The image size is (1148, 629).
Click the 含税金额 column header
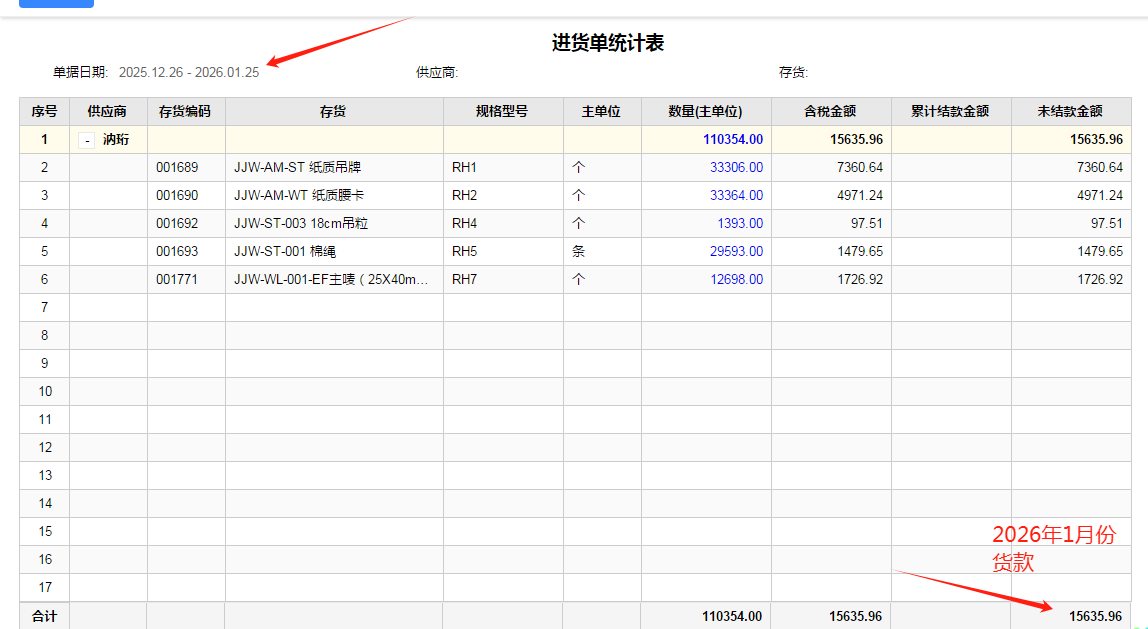[x=830, y=112]
